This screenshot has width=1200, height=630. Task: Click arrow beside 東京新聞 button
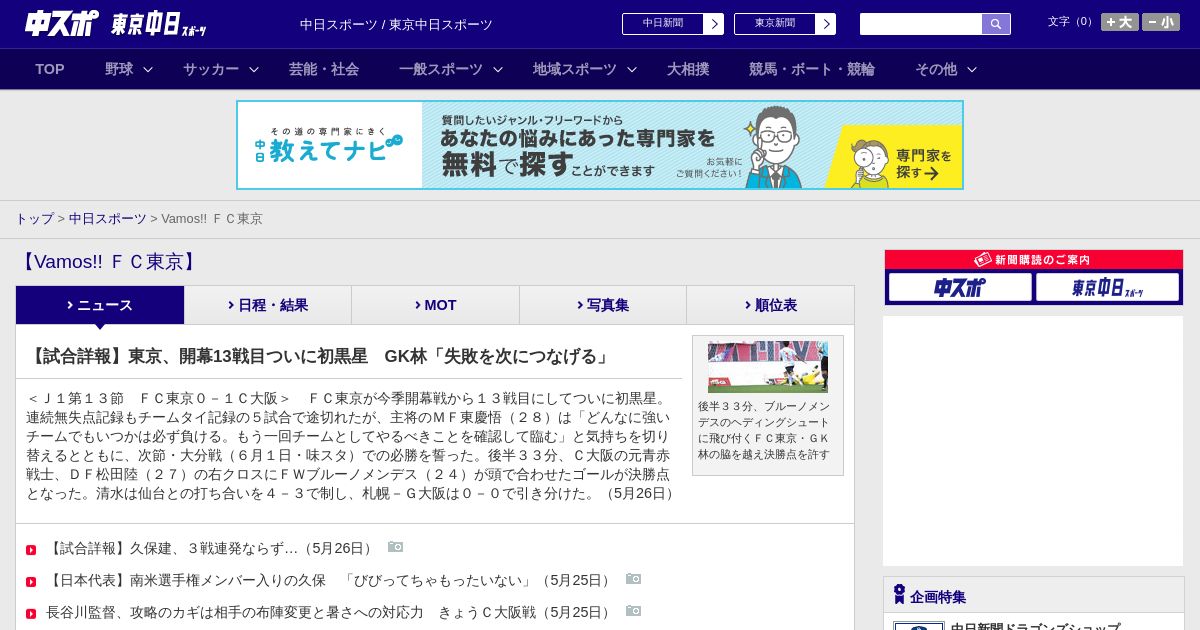point(826,24)
